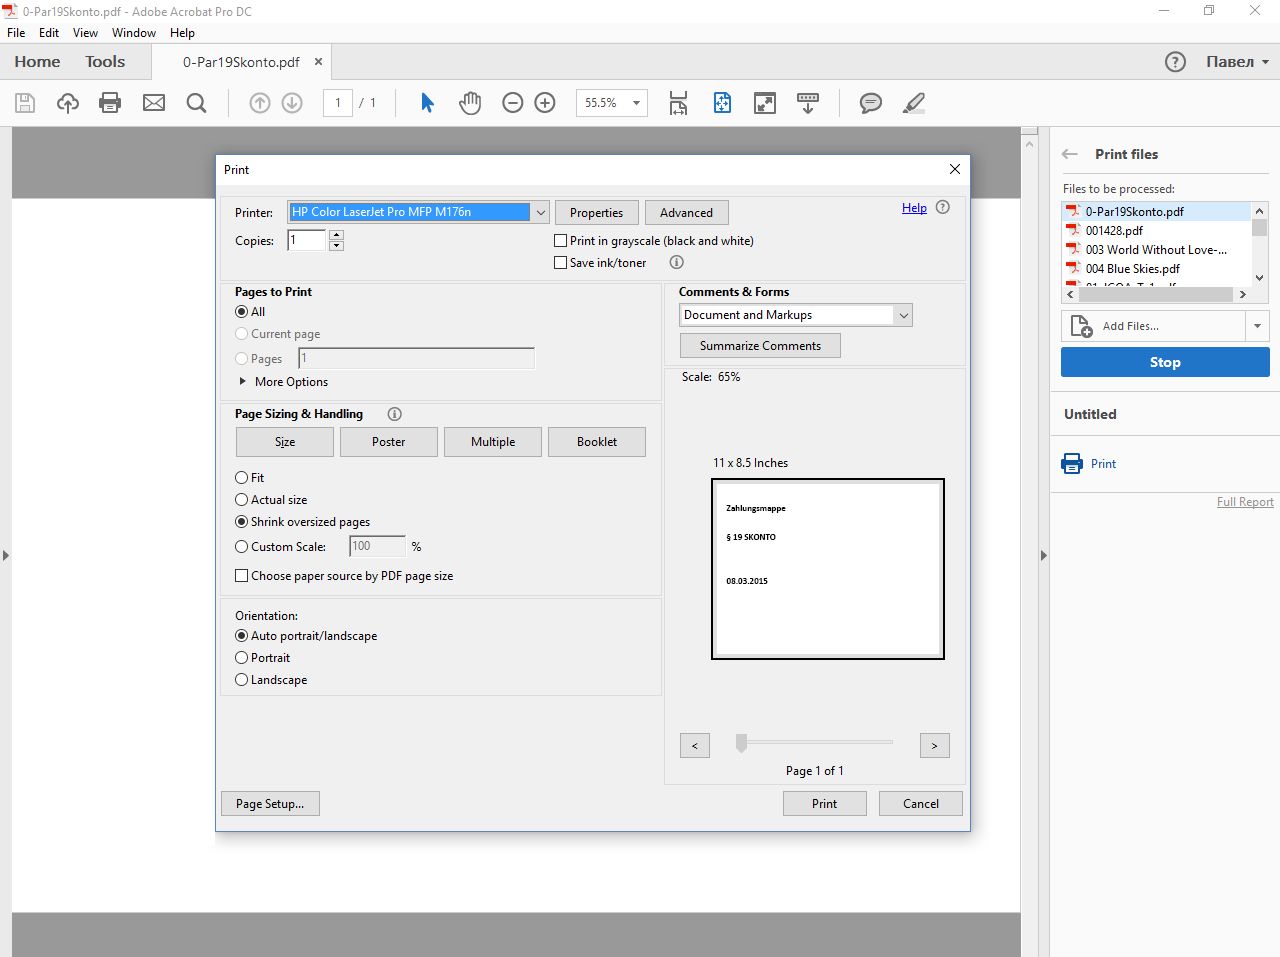
Task: Enable Print in grayscale checkbox
Action: point(561,241)
